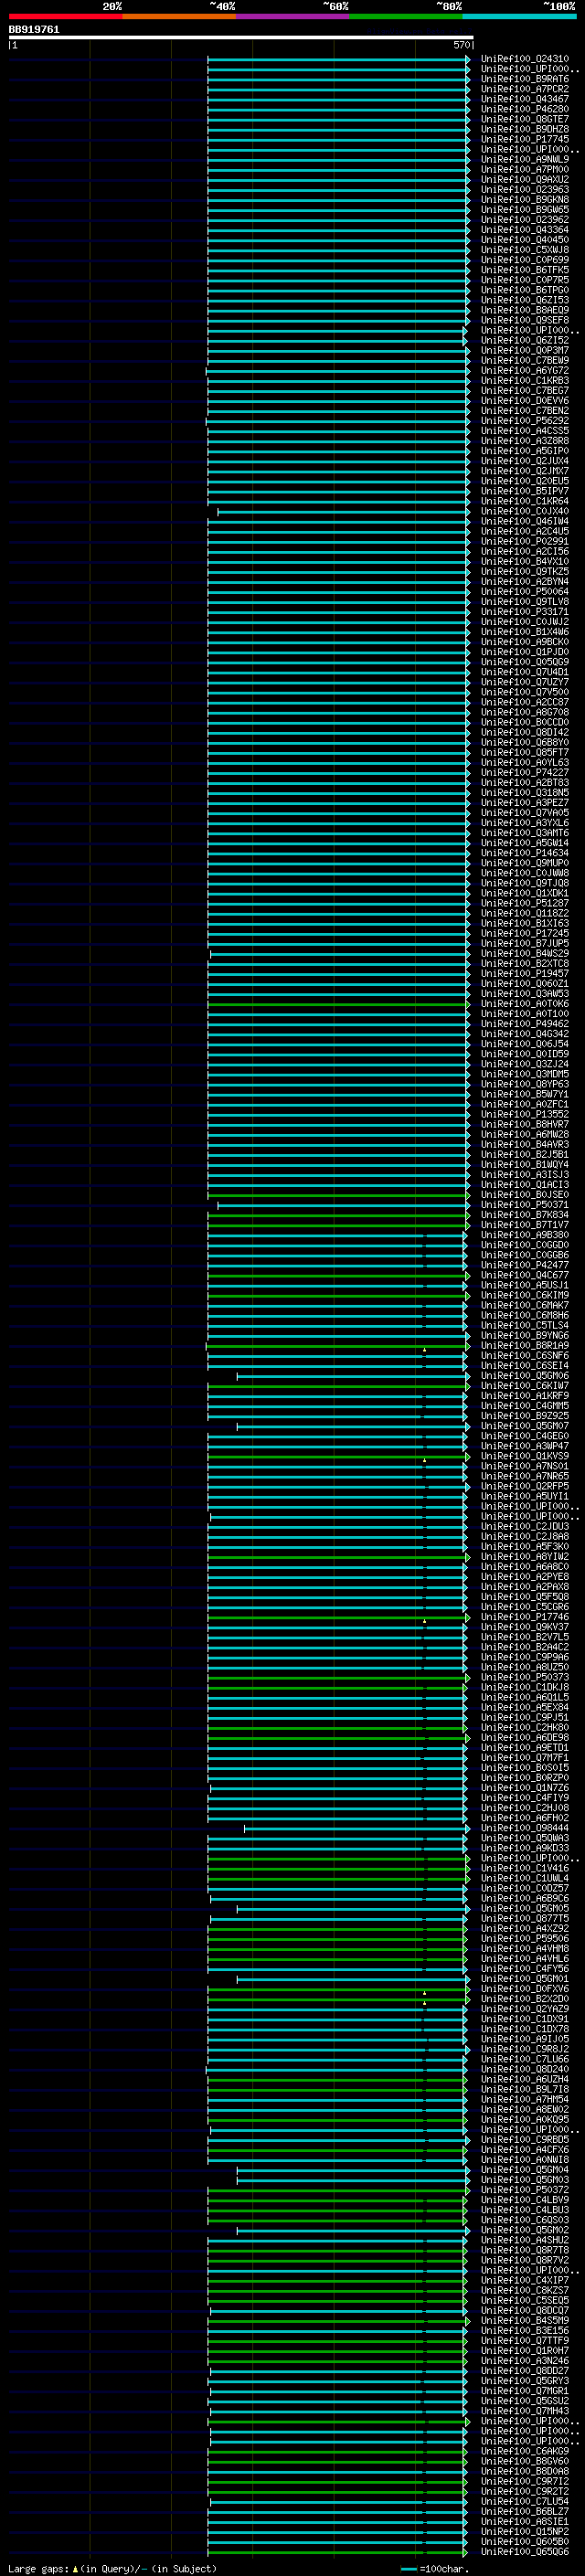The width and height of the screenshot is (585, 2576).
Task: Click the =100char. scale legend
Action: point(434,2568)
